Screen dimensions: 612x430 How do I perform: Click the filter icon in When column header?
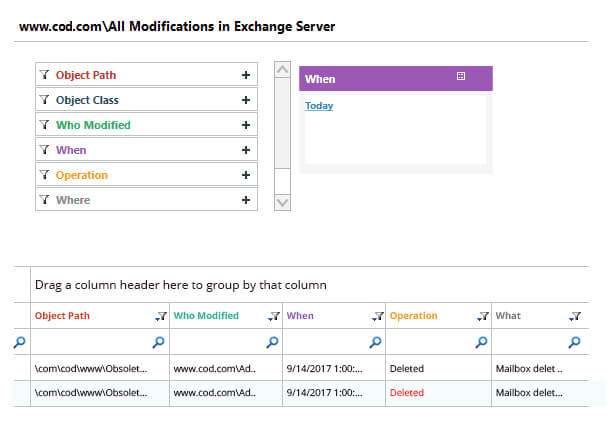click(x=377, y=316)
